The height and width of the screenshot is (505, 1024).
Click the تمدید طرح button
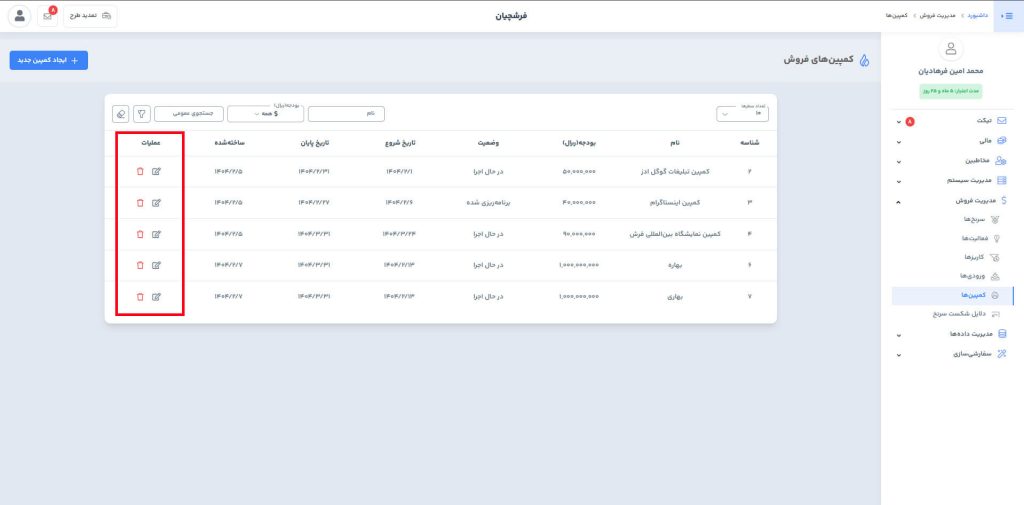click(x=91, y=16)
